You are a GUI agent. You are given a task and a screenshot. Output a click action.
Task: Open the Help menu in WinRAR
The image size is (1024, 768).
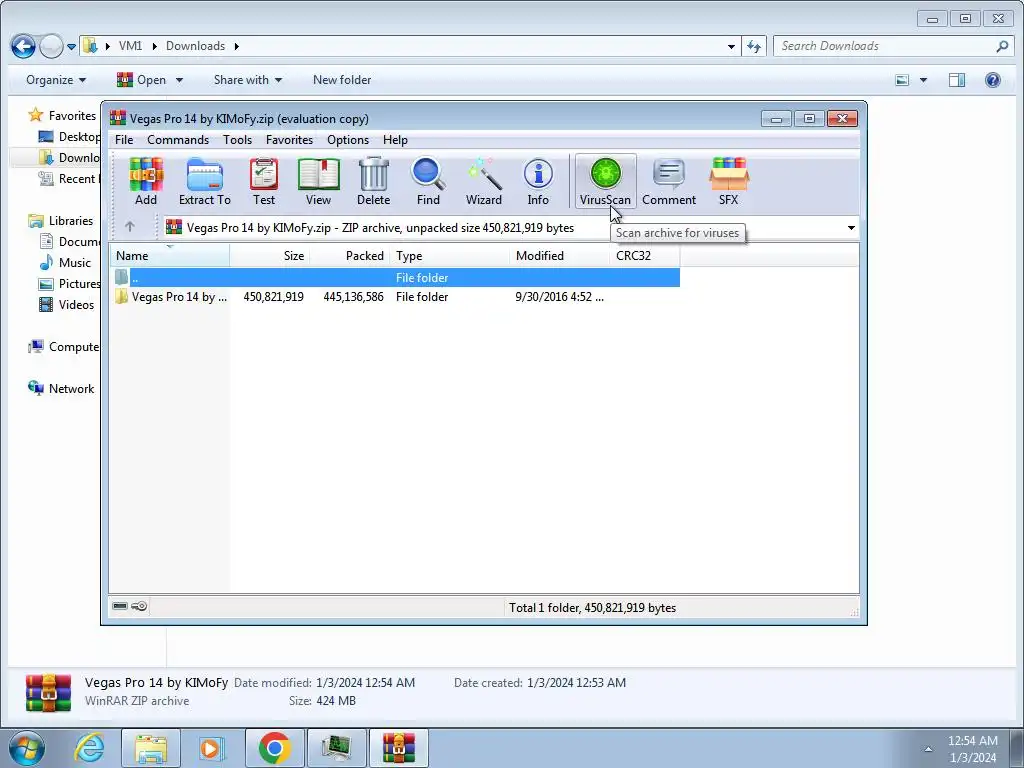(395, 140)
